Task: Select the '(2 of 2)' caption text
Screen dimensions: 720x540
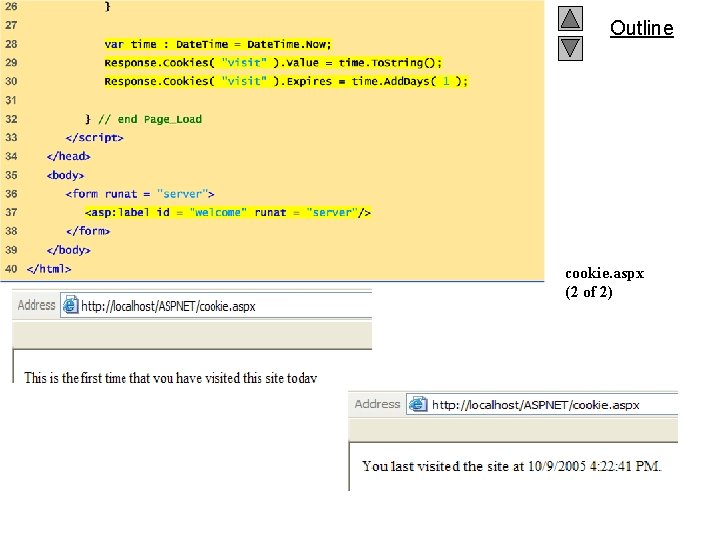Action: 589,292
